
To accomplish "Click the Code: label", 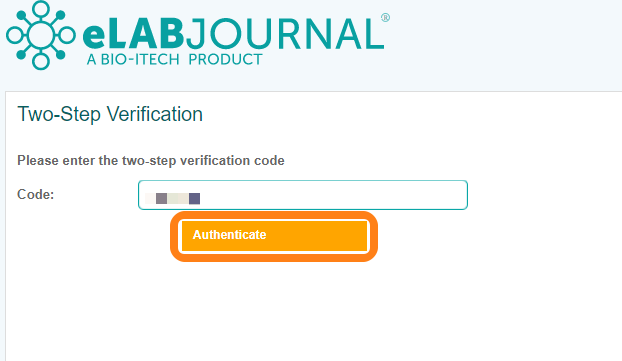I will pos(36,194).
